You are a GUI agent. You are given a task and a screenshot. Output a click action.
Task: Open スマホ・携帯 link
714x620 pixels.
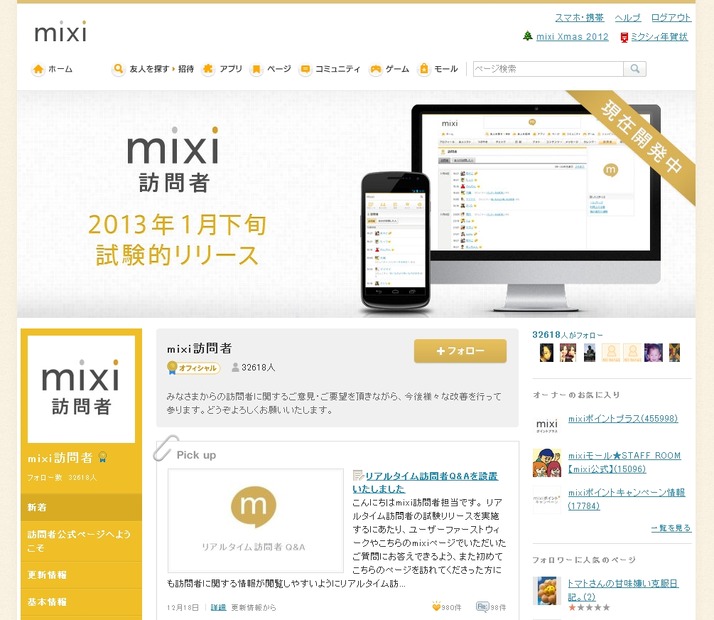coord(579,18)
